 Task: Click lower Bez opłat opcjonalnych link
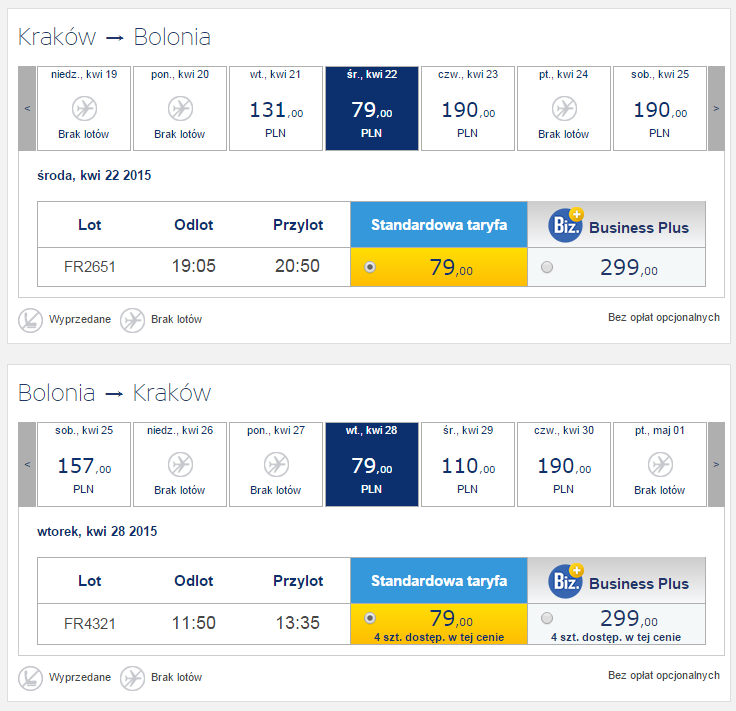click(664, 675)
